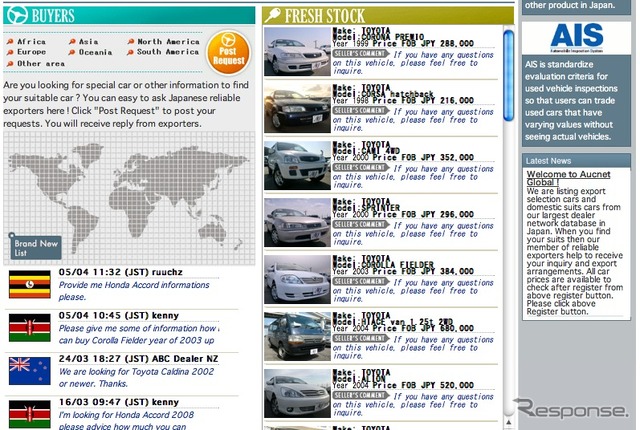Open kenny's Honda Accord 2008 request
This screenshot has height=430, width=640.
click(x=126, y=420)
